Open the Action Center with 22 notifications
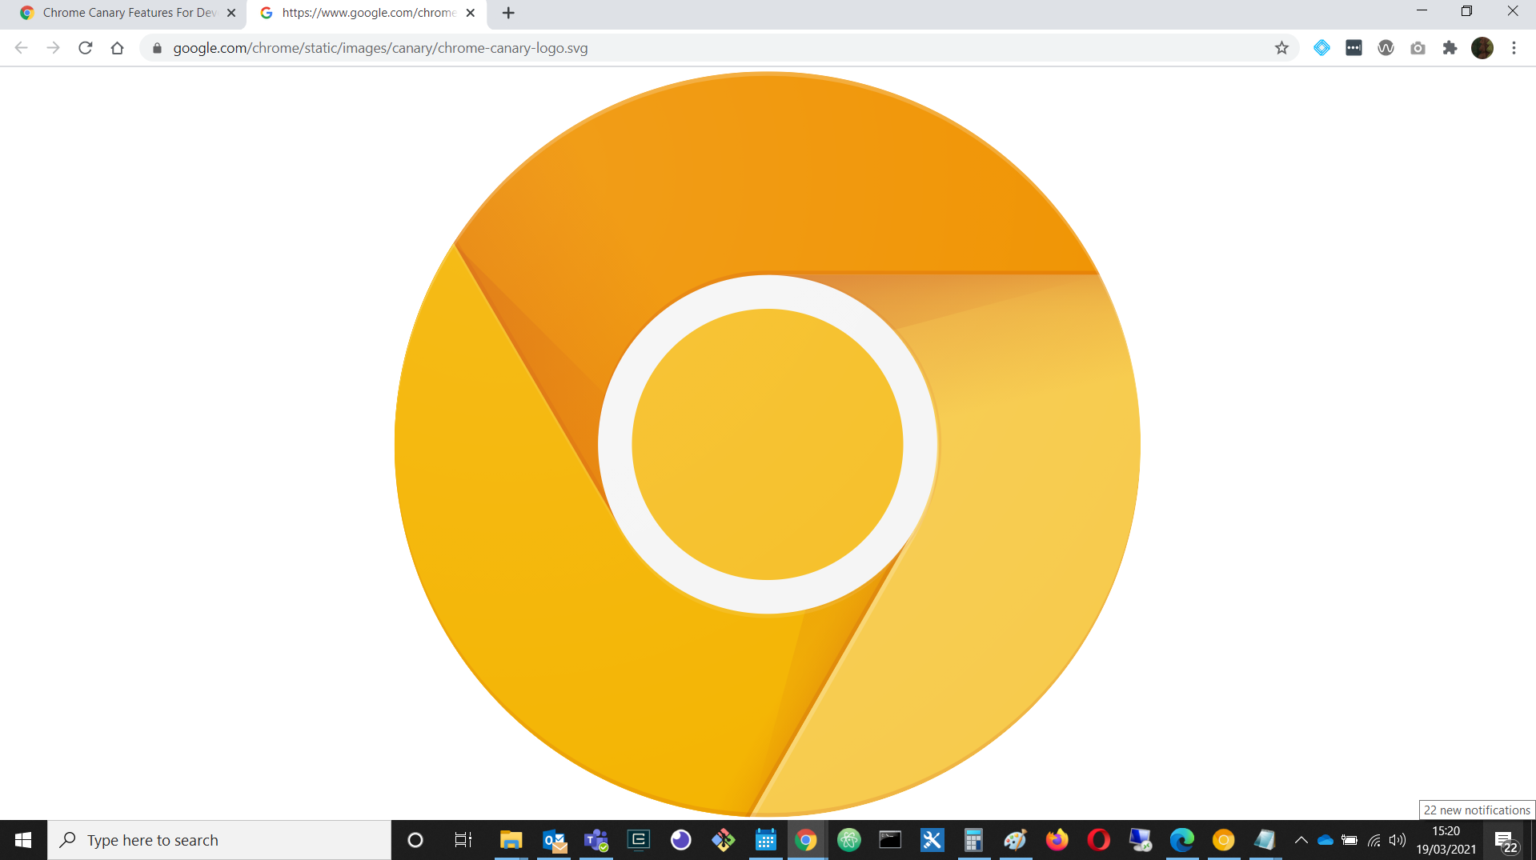1536x860 pixels. 1506,840
